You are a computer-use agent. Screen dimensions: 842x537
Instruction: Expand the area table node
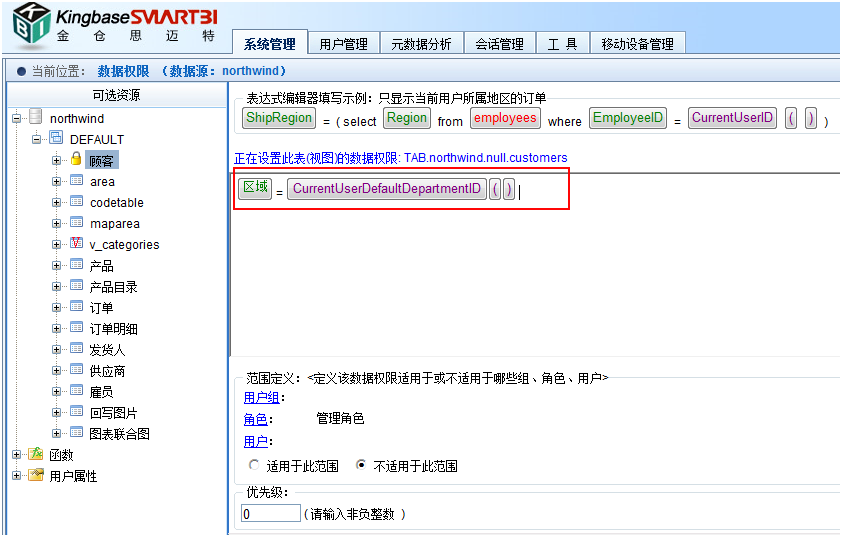56,181
